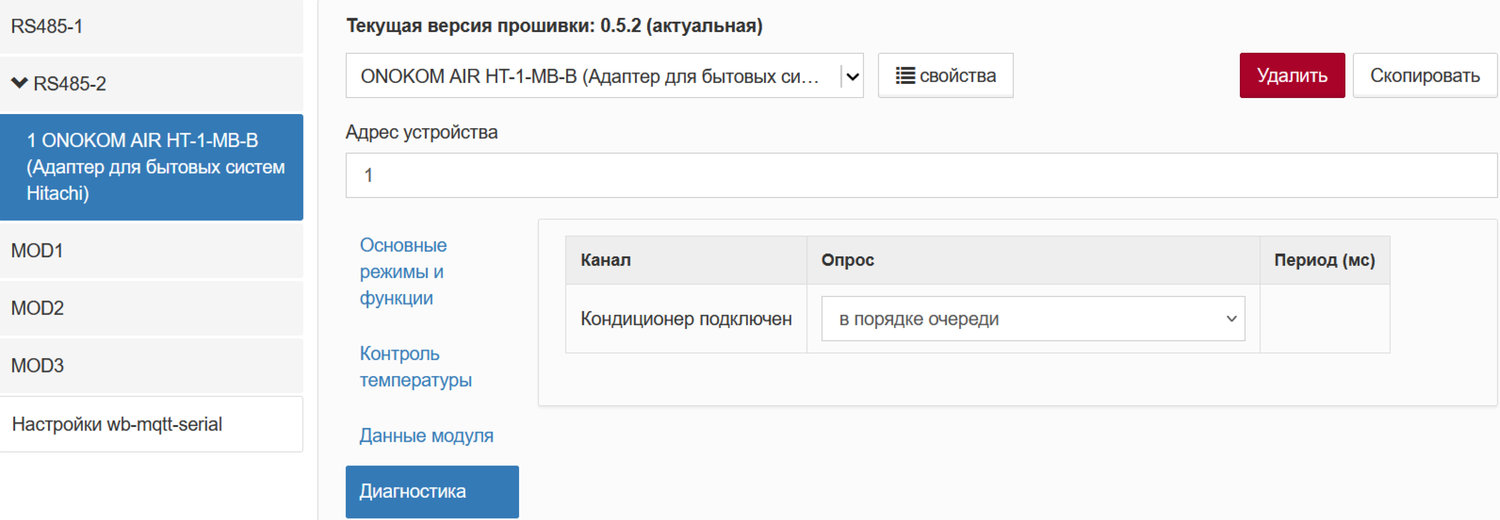Click the Текущая версия прошивки text

coord(554,27)
